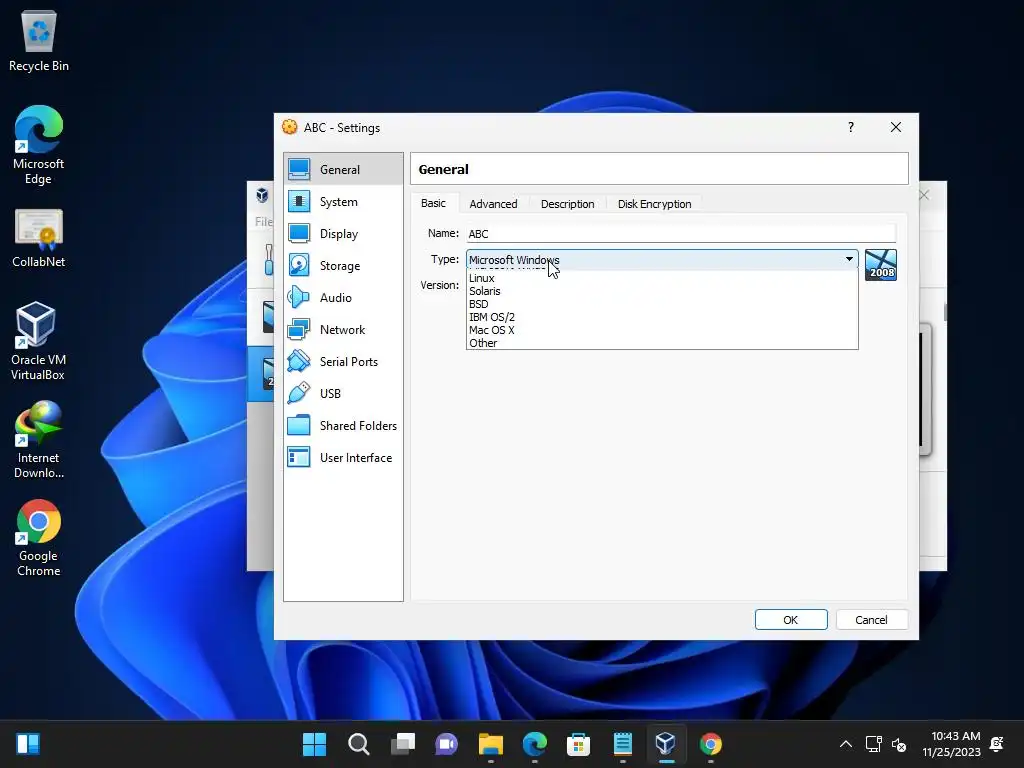Click OK to confirm settings

click(x=791, y=620)
